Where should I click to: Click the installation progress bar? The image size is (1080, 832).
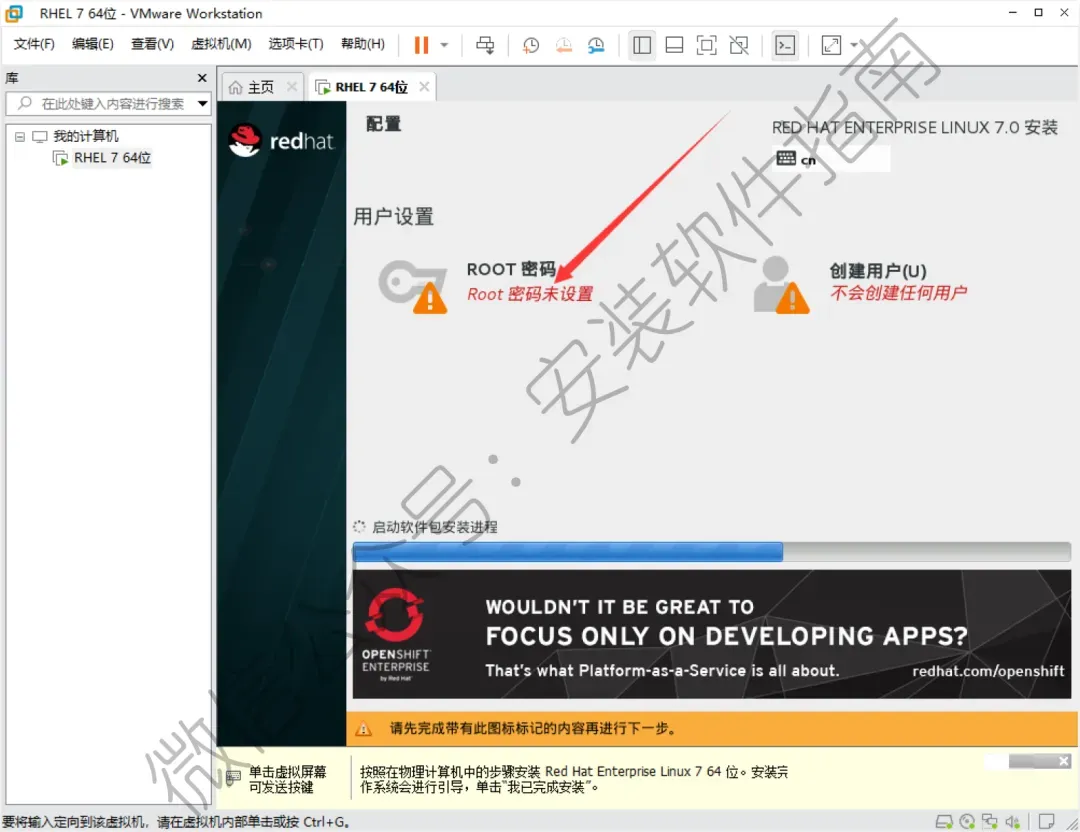(x=712, y=552)
